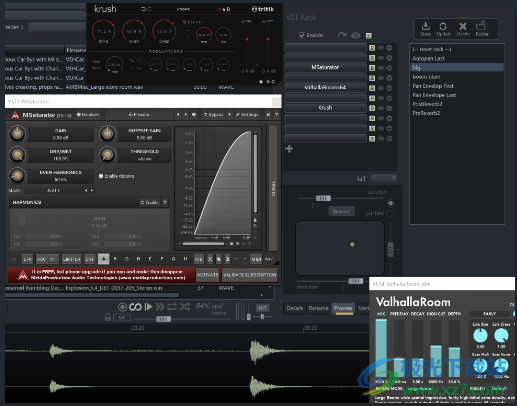Remove ValhallaRoom from rack with minus icon

[389, 88]
